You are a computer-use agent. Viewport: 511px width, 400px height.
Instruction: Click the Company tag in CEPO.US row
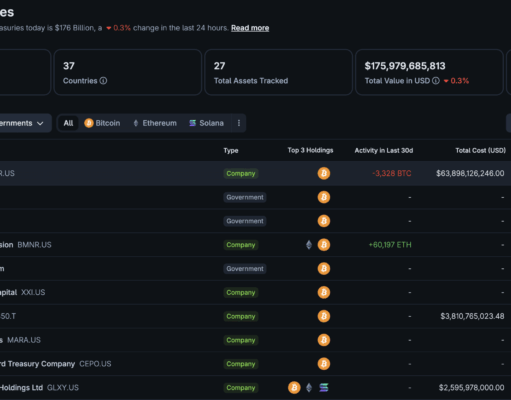(241, 364)
